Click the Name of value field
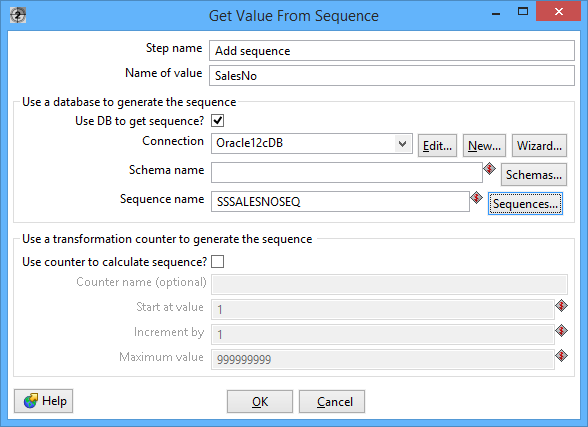The height and width of the screenshot is (427, 588). (392, 76)
